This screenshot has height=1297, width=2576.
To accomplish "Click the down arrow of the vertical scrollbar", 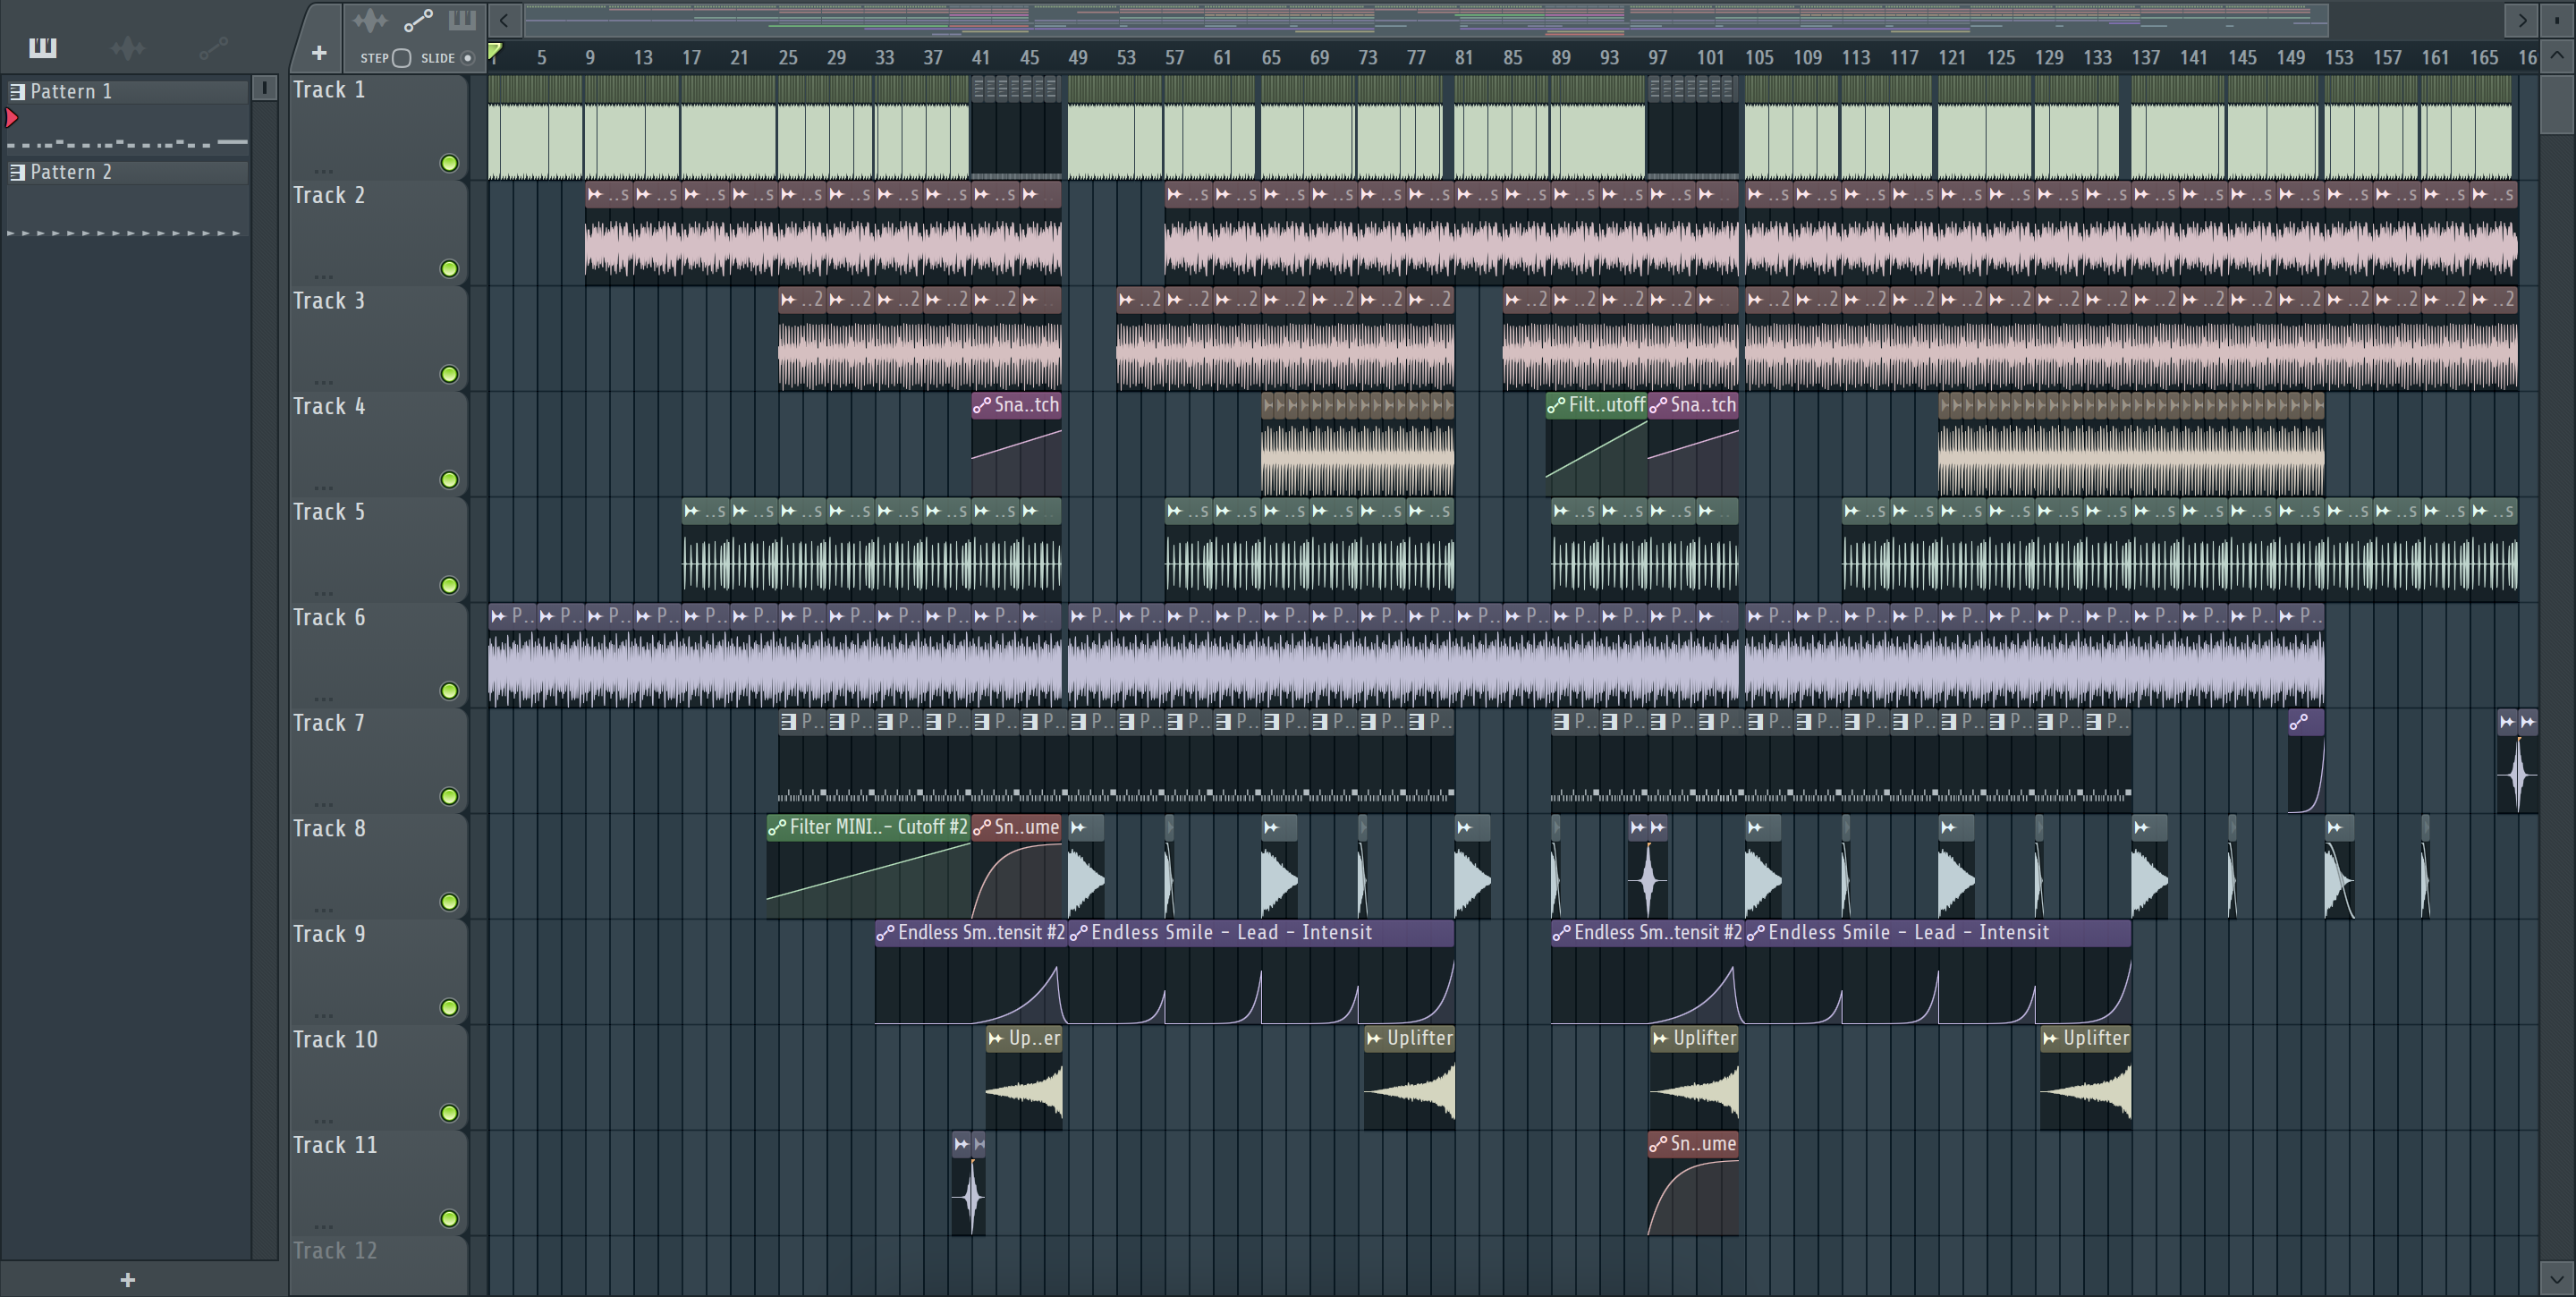I will pos(2557,1277).
